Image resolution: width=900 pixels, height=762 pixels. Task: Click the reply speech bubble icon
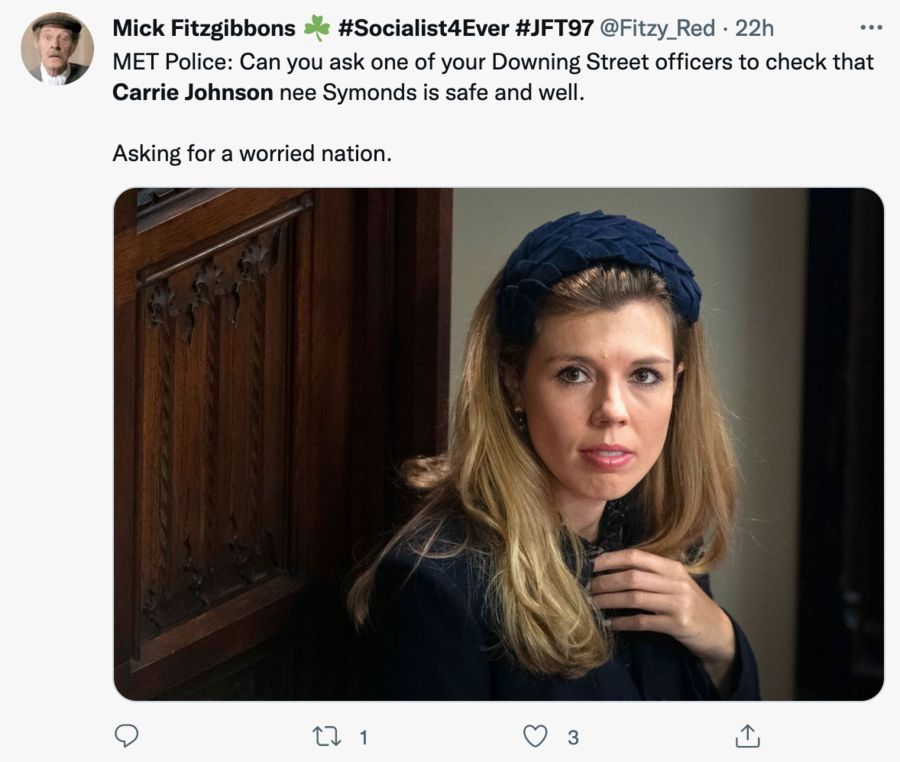[x=126, y=736]
